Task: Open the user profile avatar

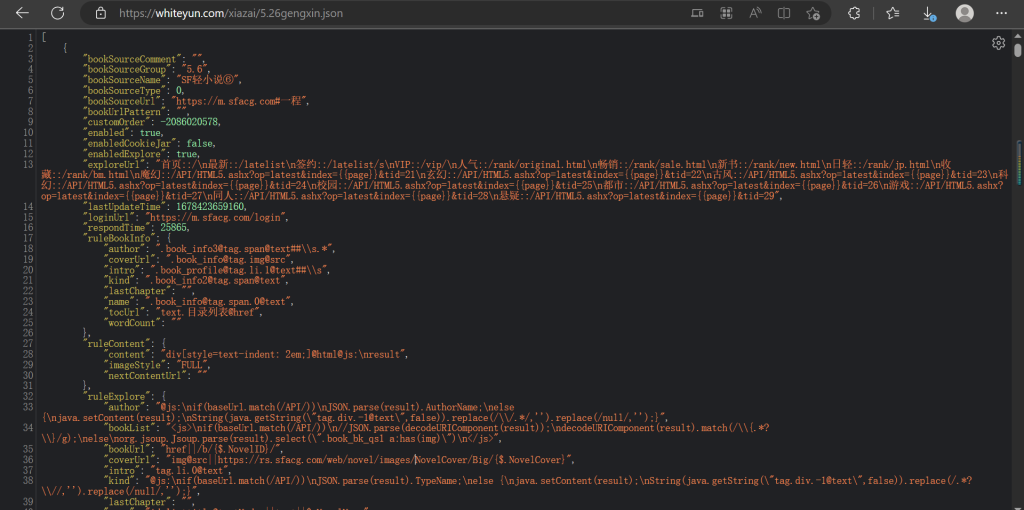Action: (964, 13)
